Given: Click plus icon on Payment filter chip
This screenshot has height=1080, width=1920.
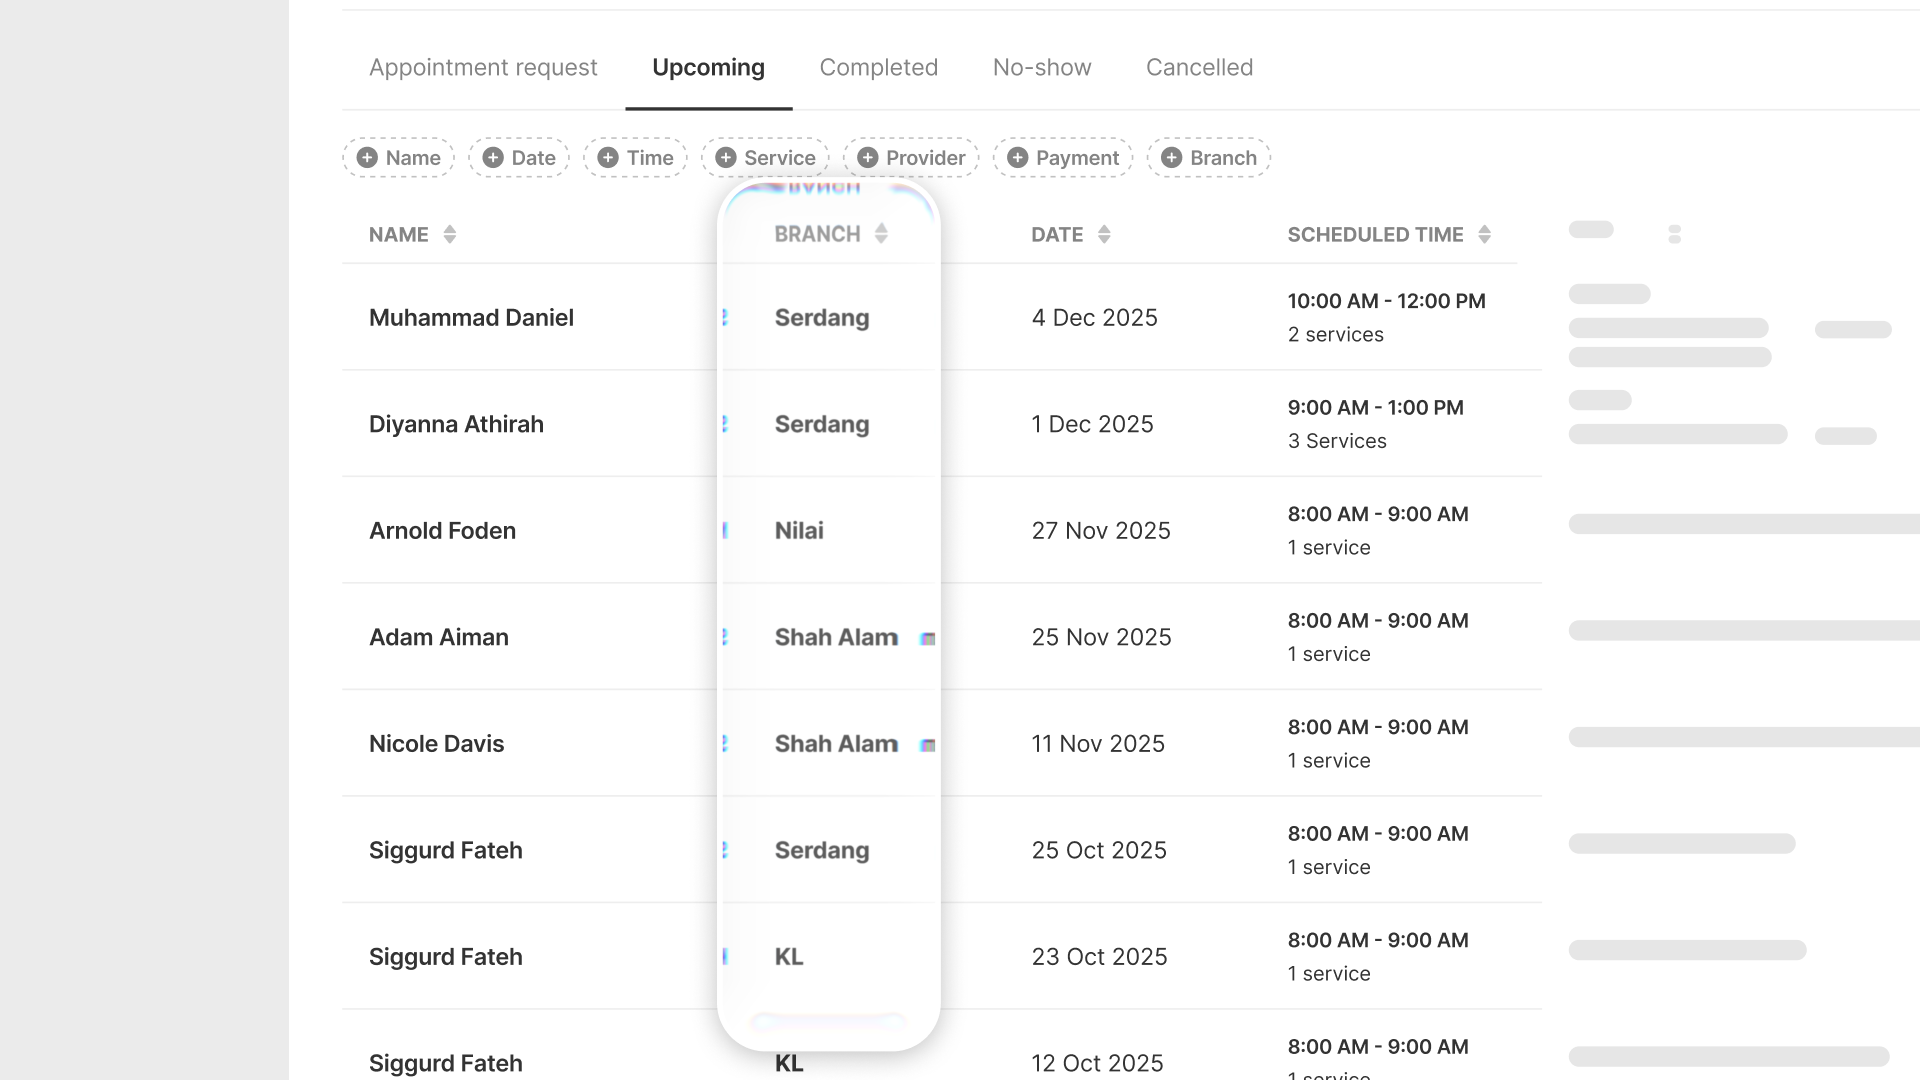Looking at the screenshot, I should 1018,158.
